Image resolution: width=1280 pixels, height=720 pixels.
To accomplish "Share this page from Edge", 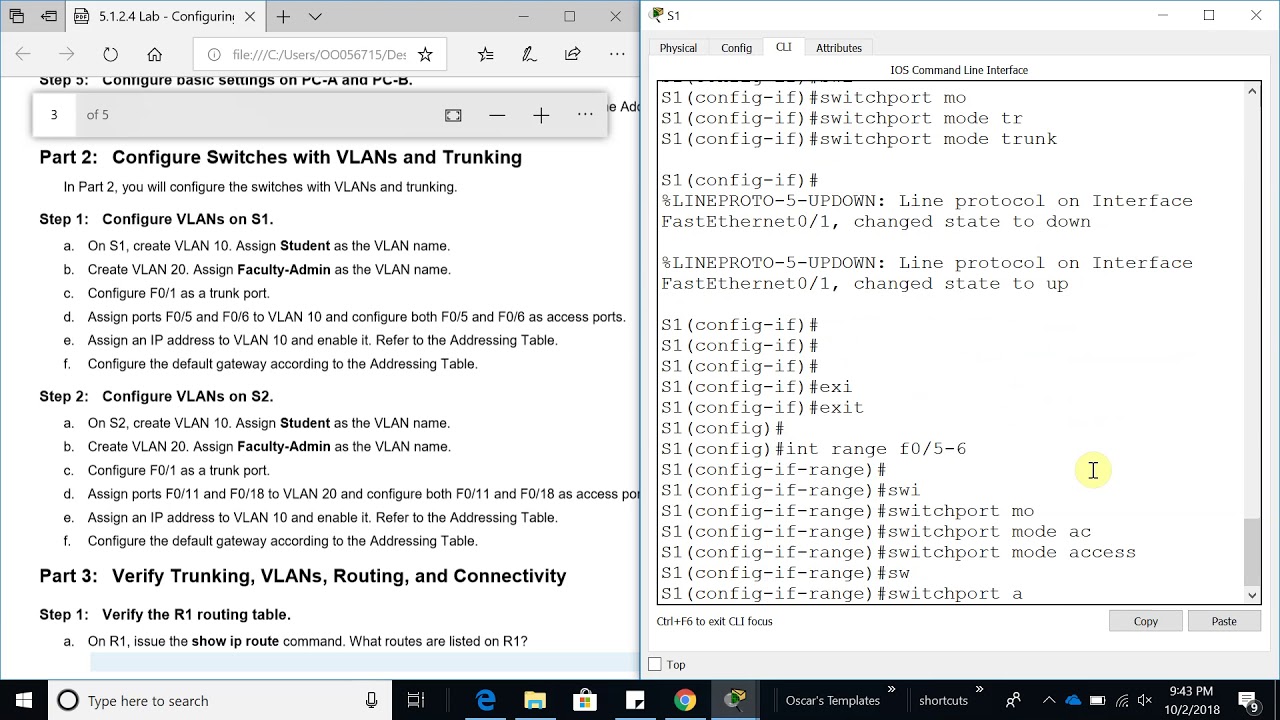I will pos(573,55).
